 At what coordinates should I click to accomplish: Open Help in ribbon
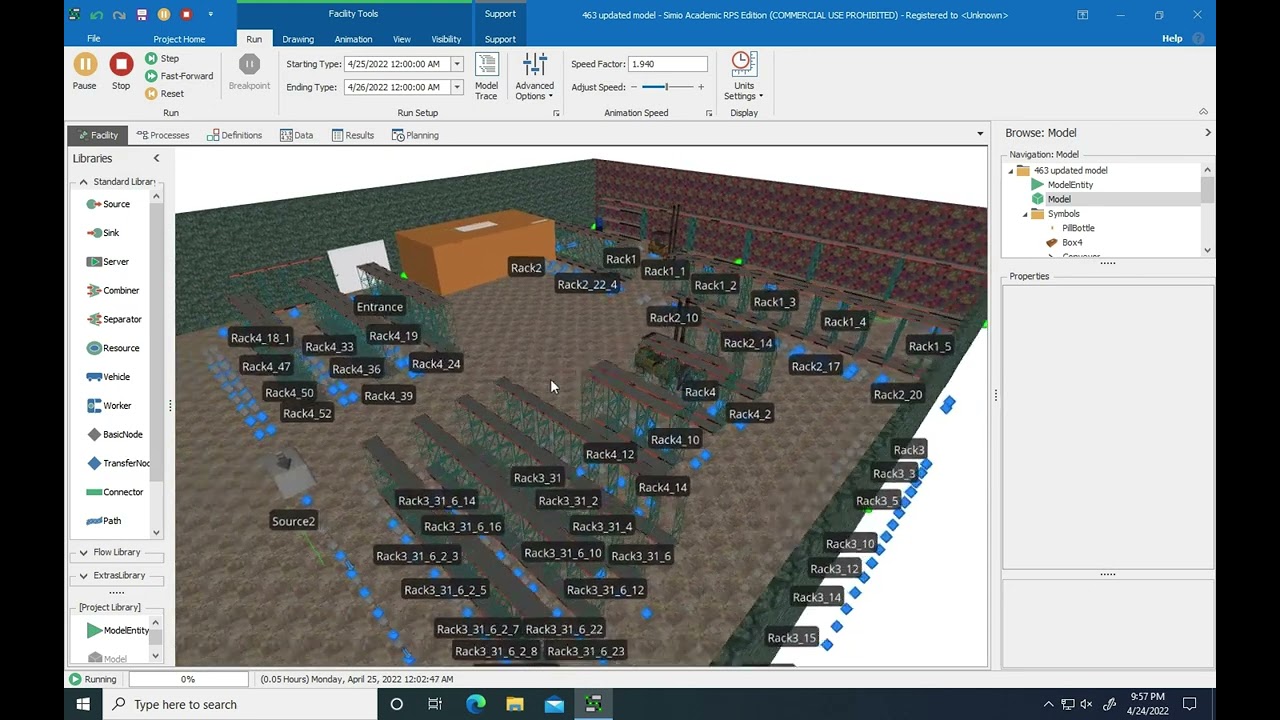[1172, 38]
